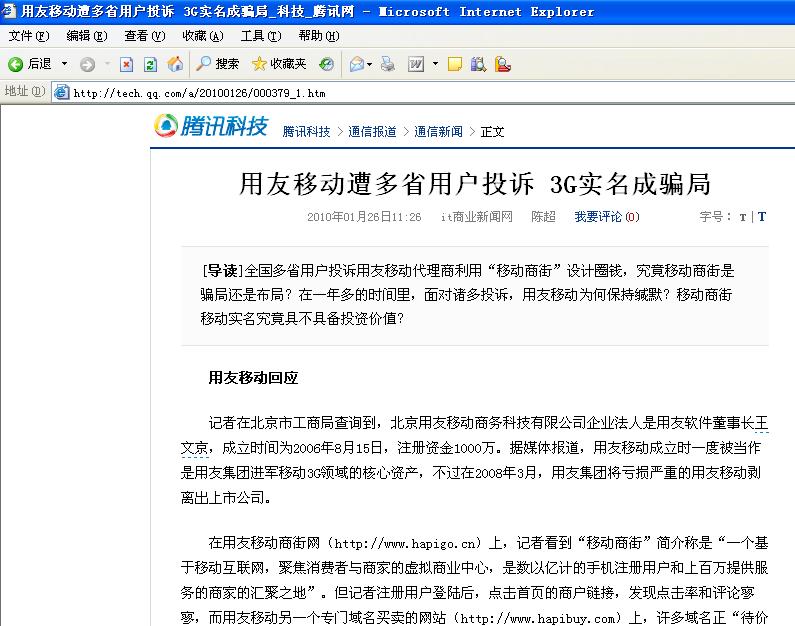The image size is (795, 626).
Task: Select the small font size T
Action: point(743,217)
